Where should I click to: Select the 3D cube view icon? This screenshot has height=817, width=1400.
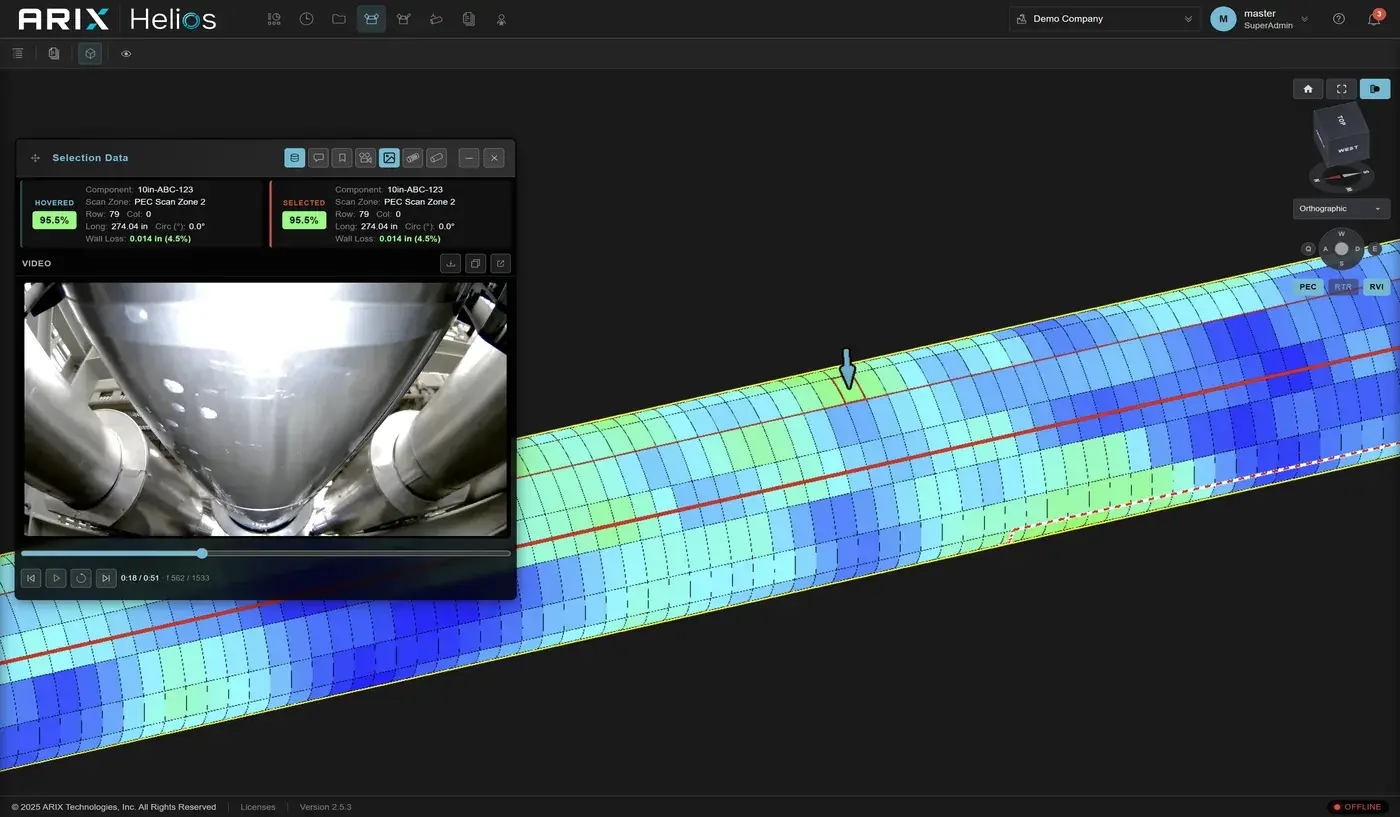pyautogui.click(x=90, y=54)
